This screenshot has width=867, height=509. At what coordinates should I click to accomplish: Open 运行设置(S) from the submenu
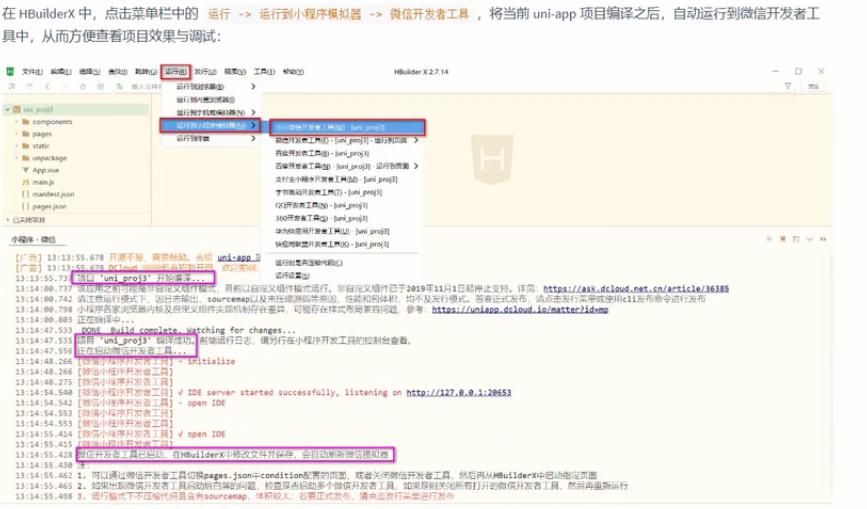345,275
